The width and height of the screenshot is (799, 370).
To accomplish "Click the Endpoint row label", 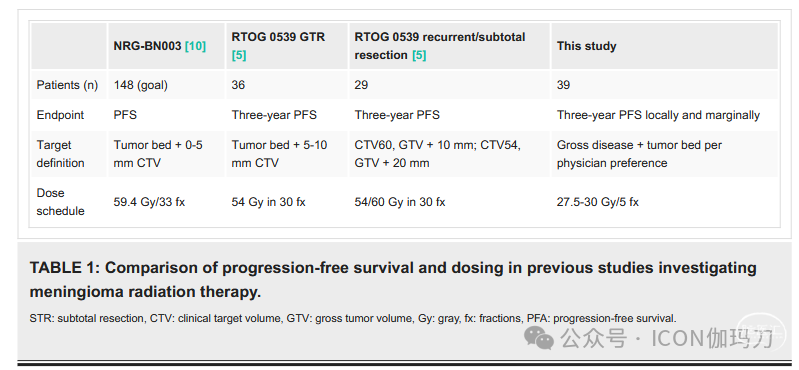I will pos(60,115).
